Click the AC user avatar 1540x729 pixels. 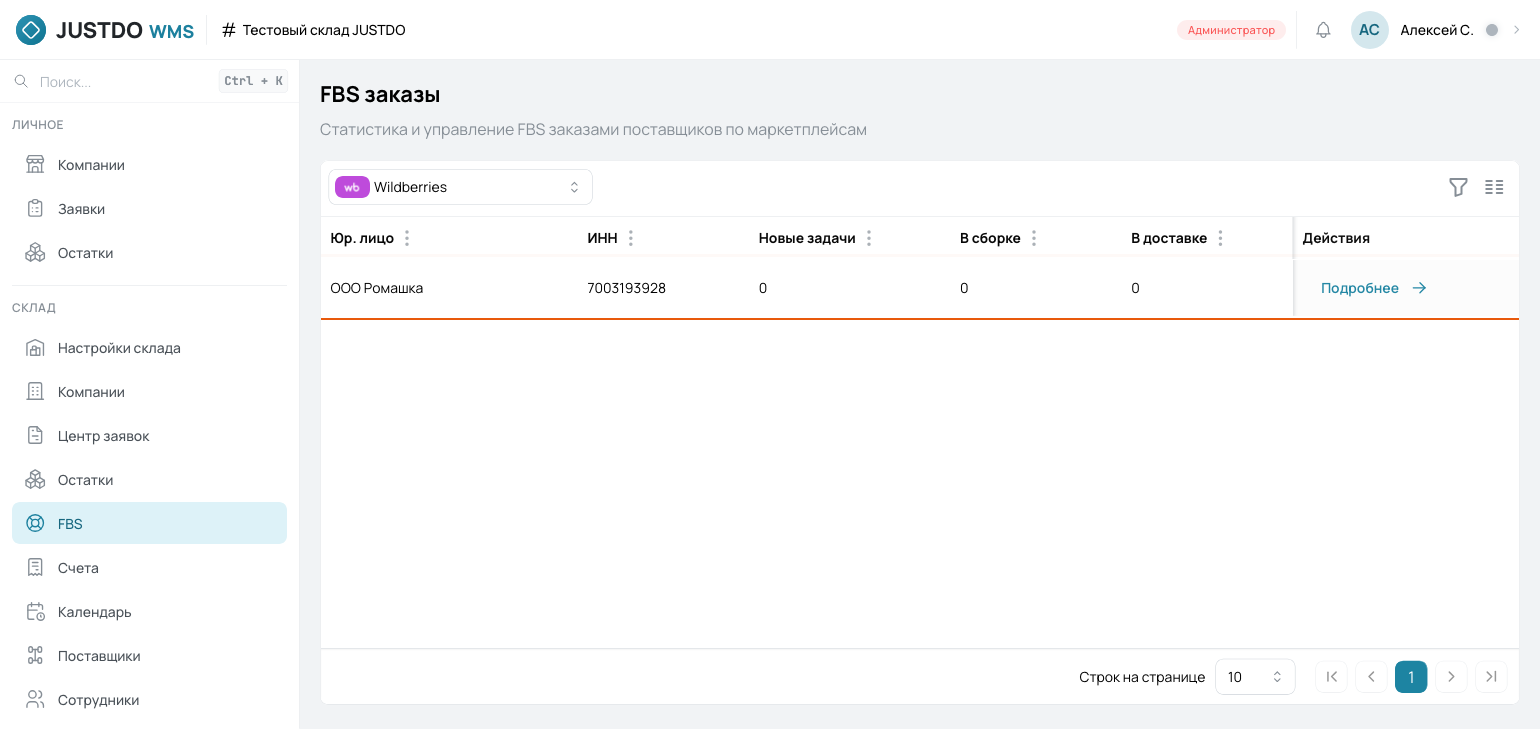pos(1369,30)
